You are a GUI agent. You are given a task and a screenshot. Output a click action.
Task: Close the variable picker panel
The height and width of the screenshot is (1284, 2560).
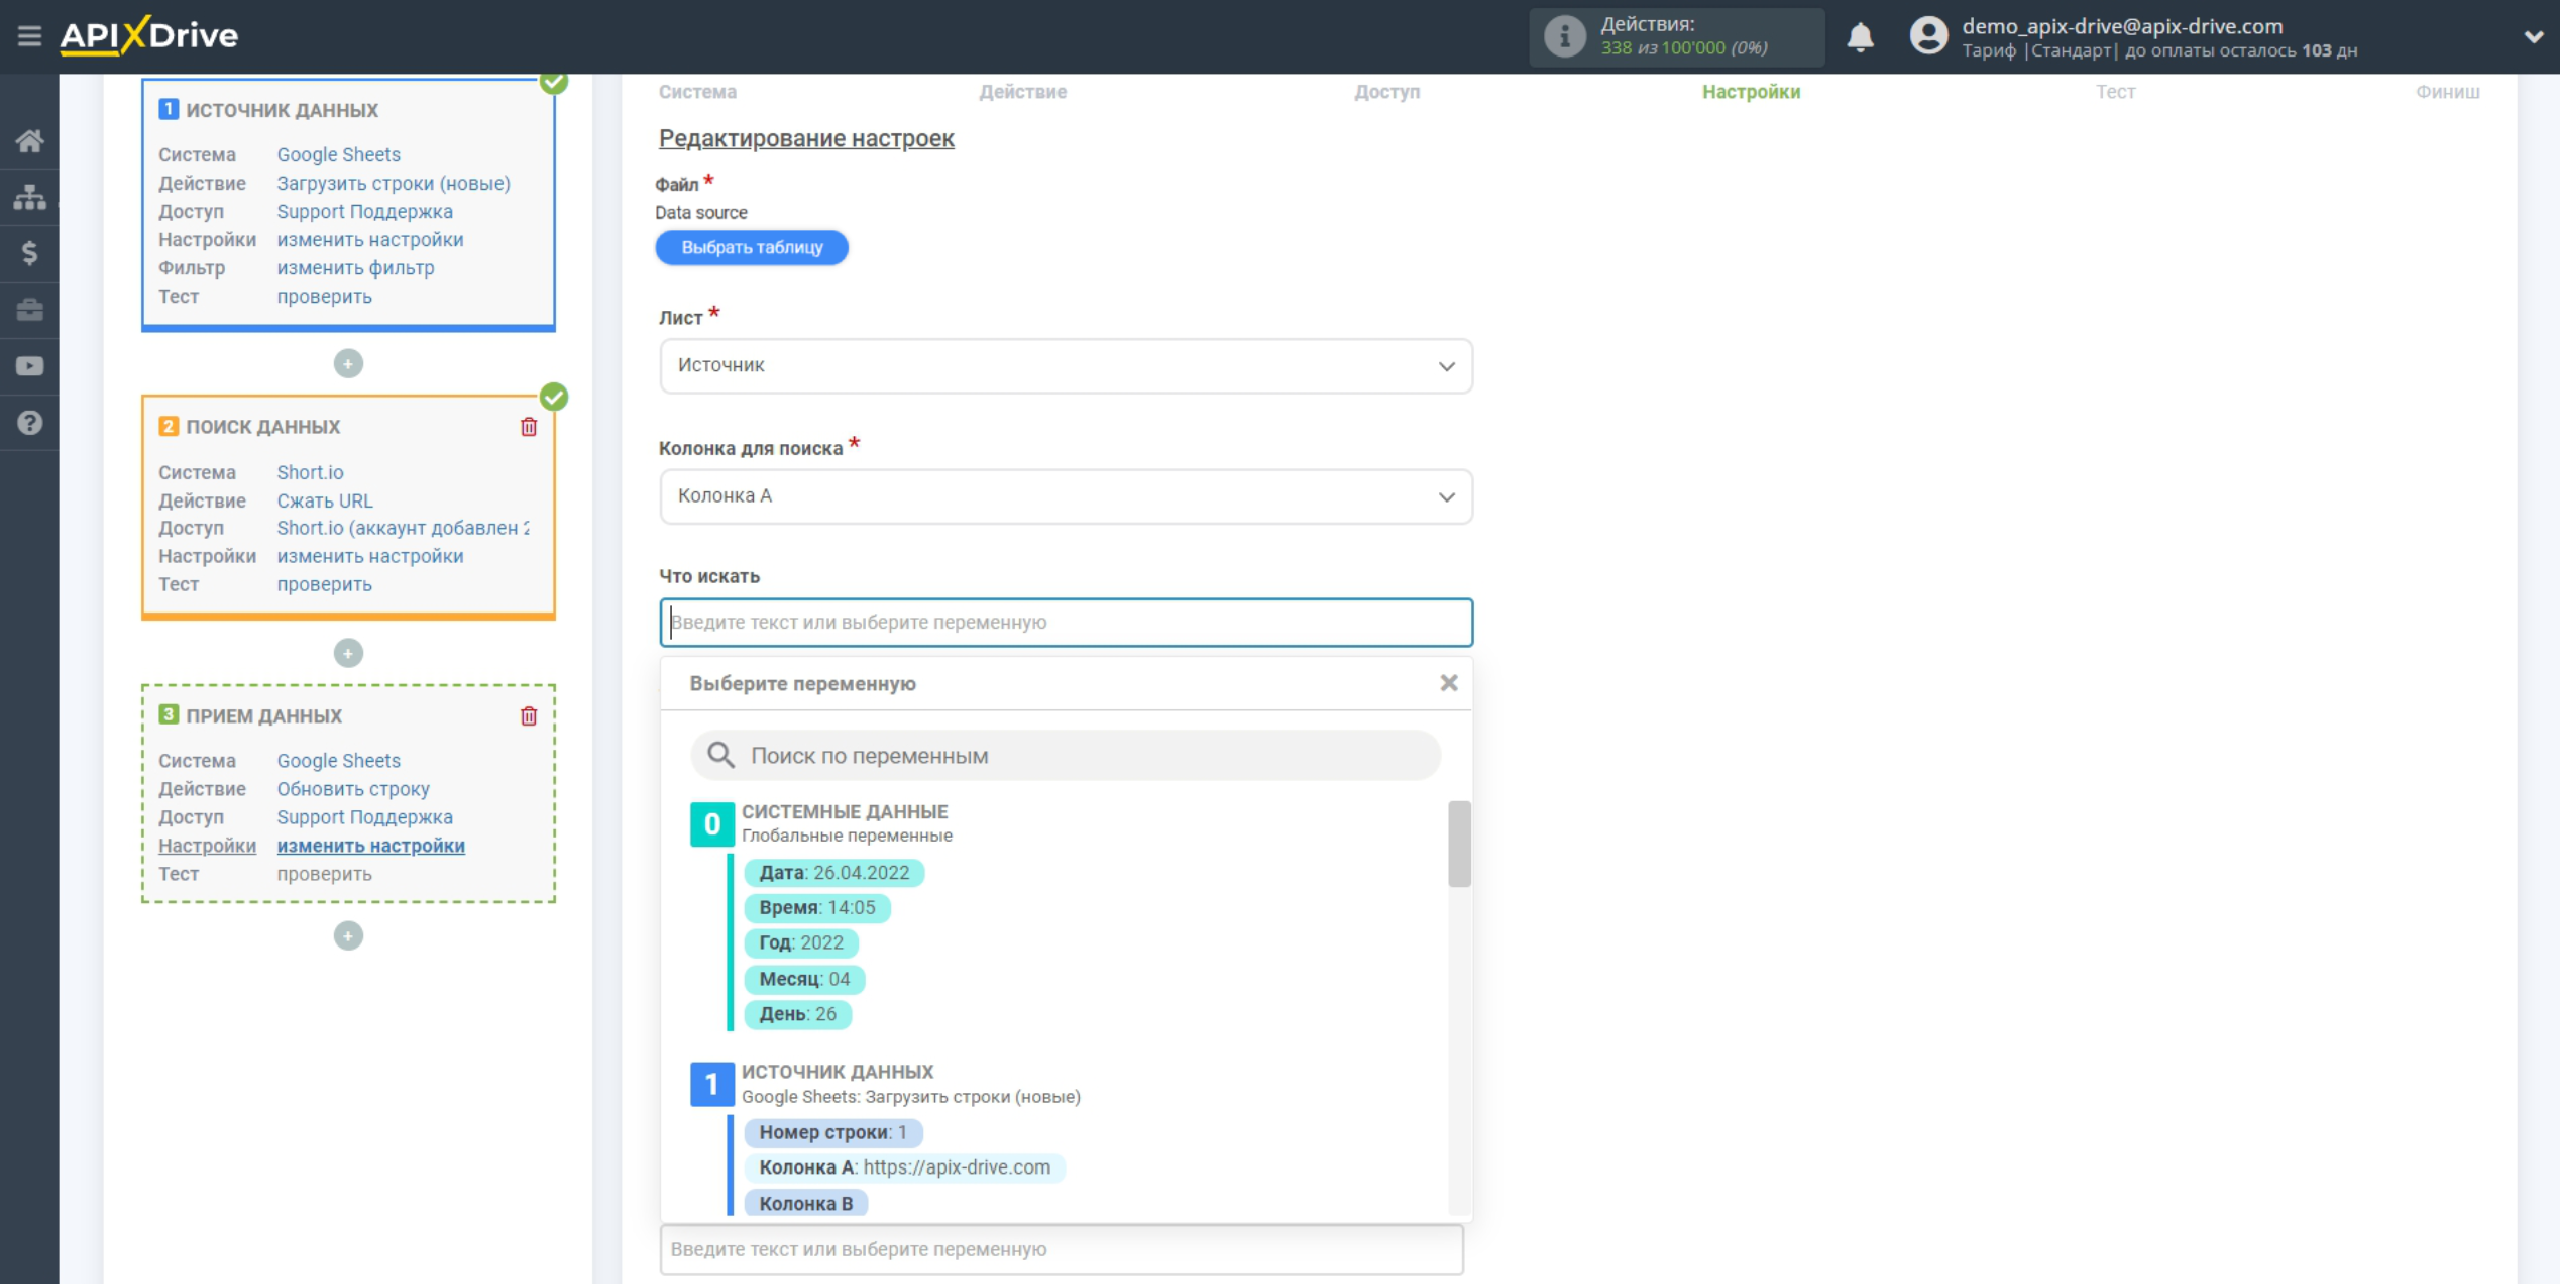(1448, 683)
